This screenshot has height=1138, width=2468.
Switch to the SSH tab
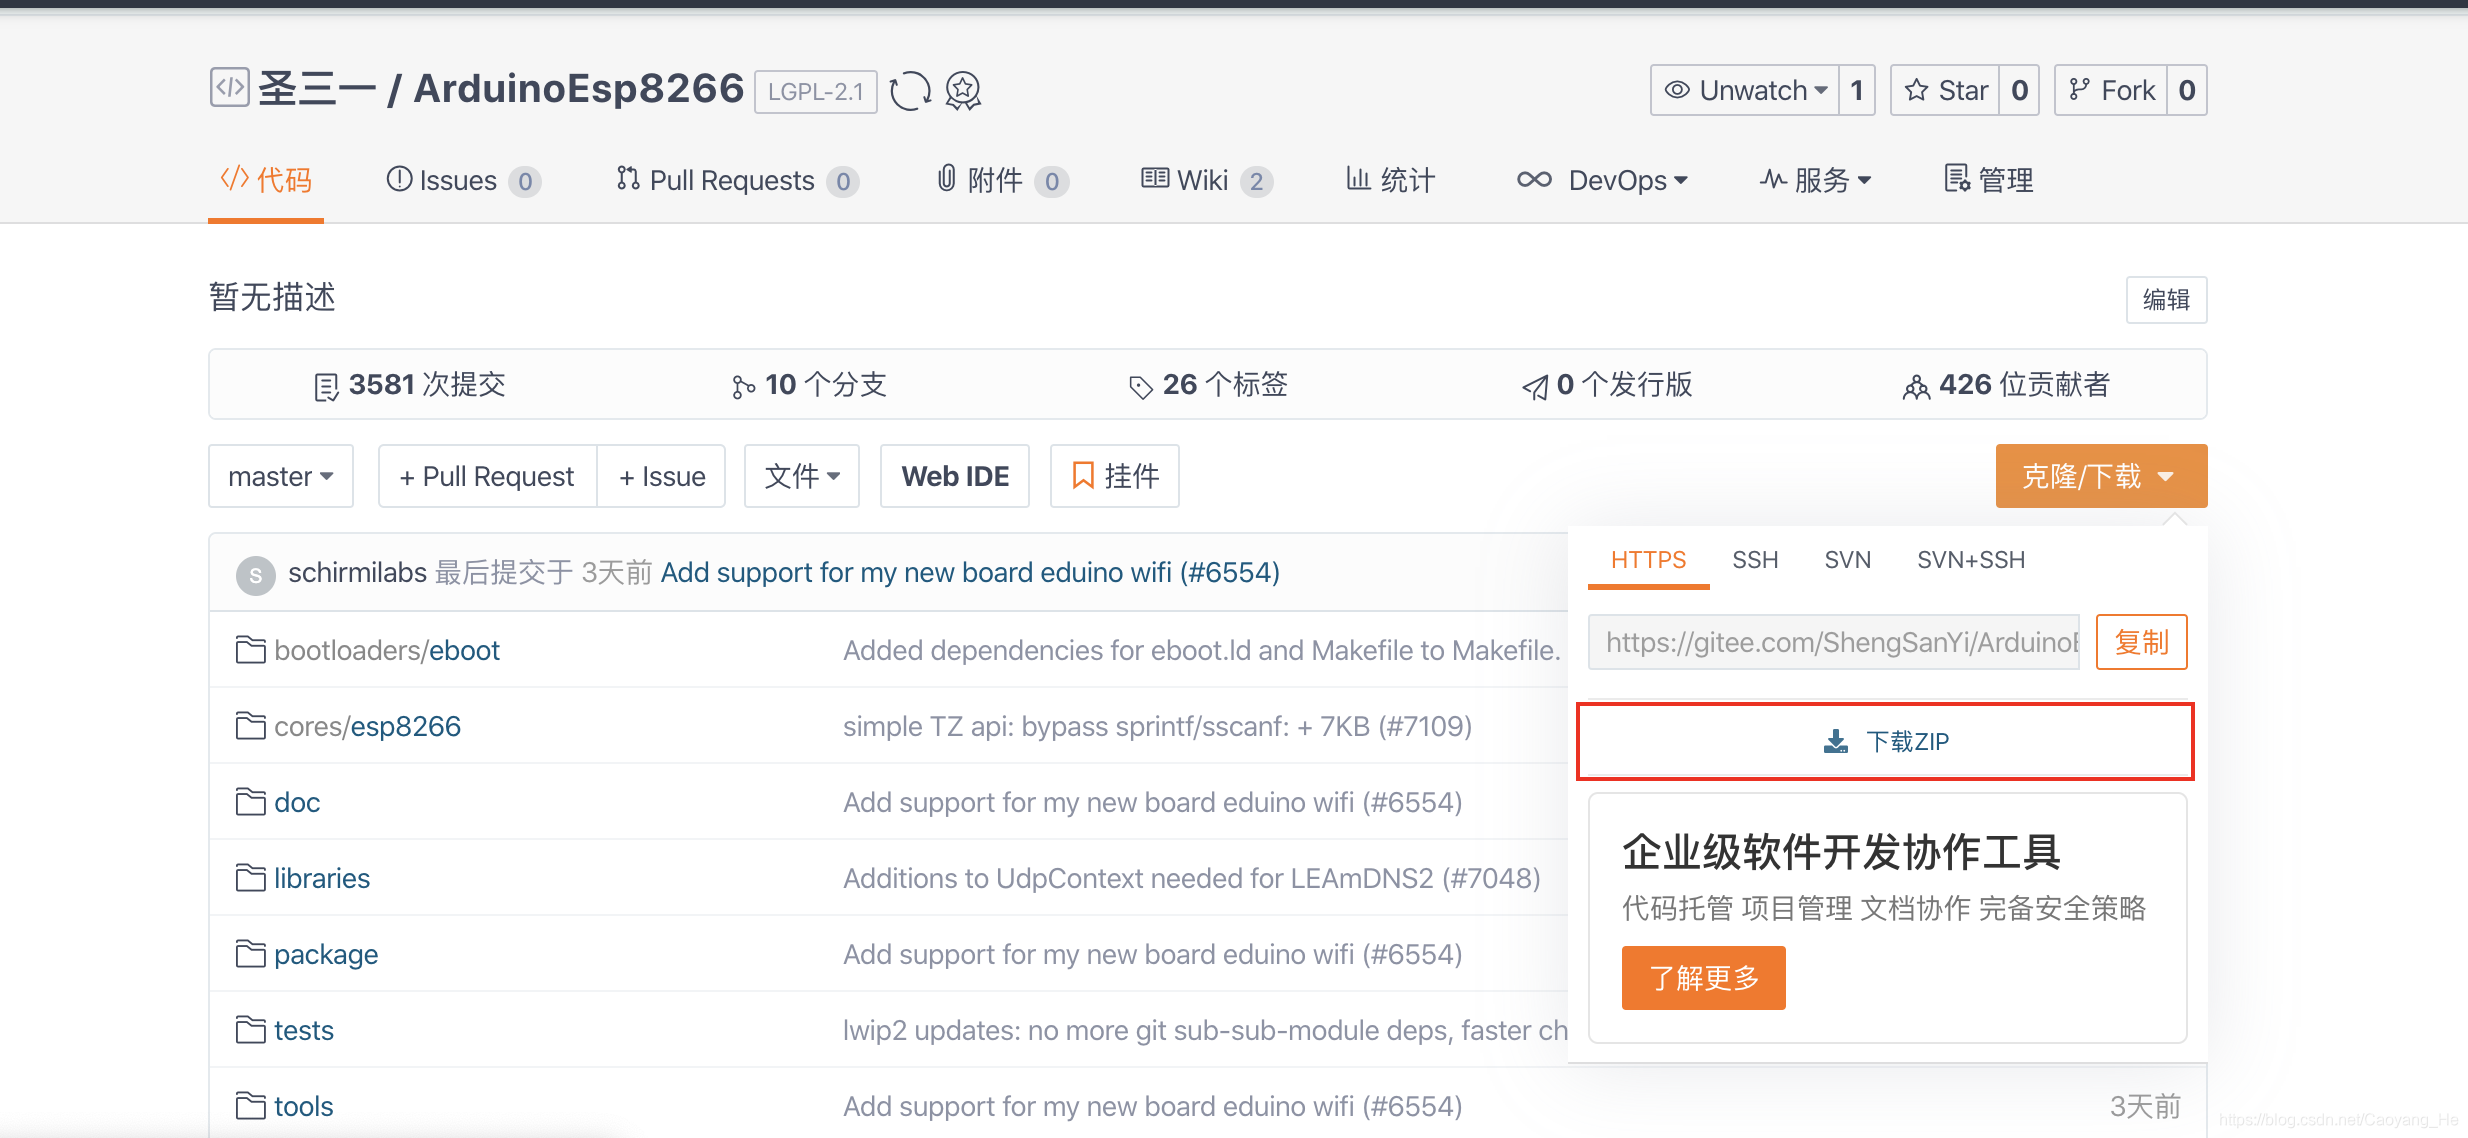pos(1755,560)
